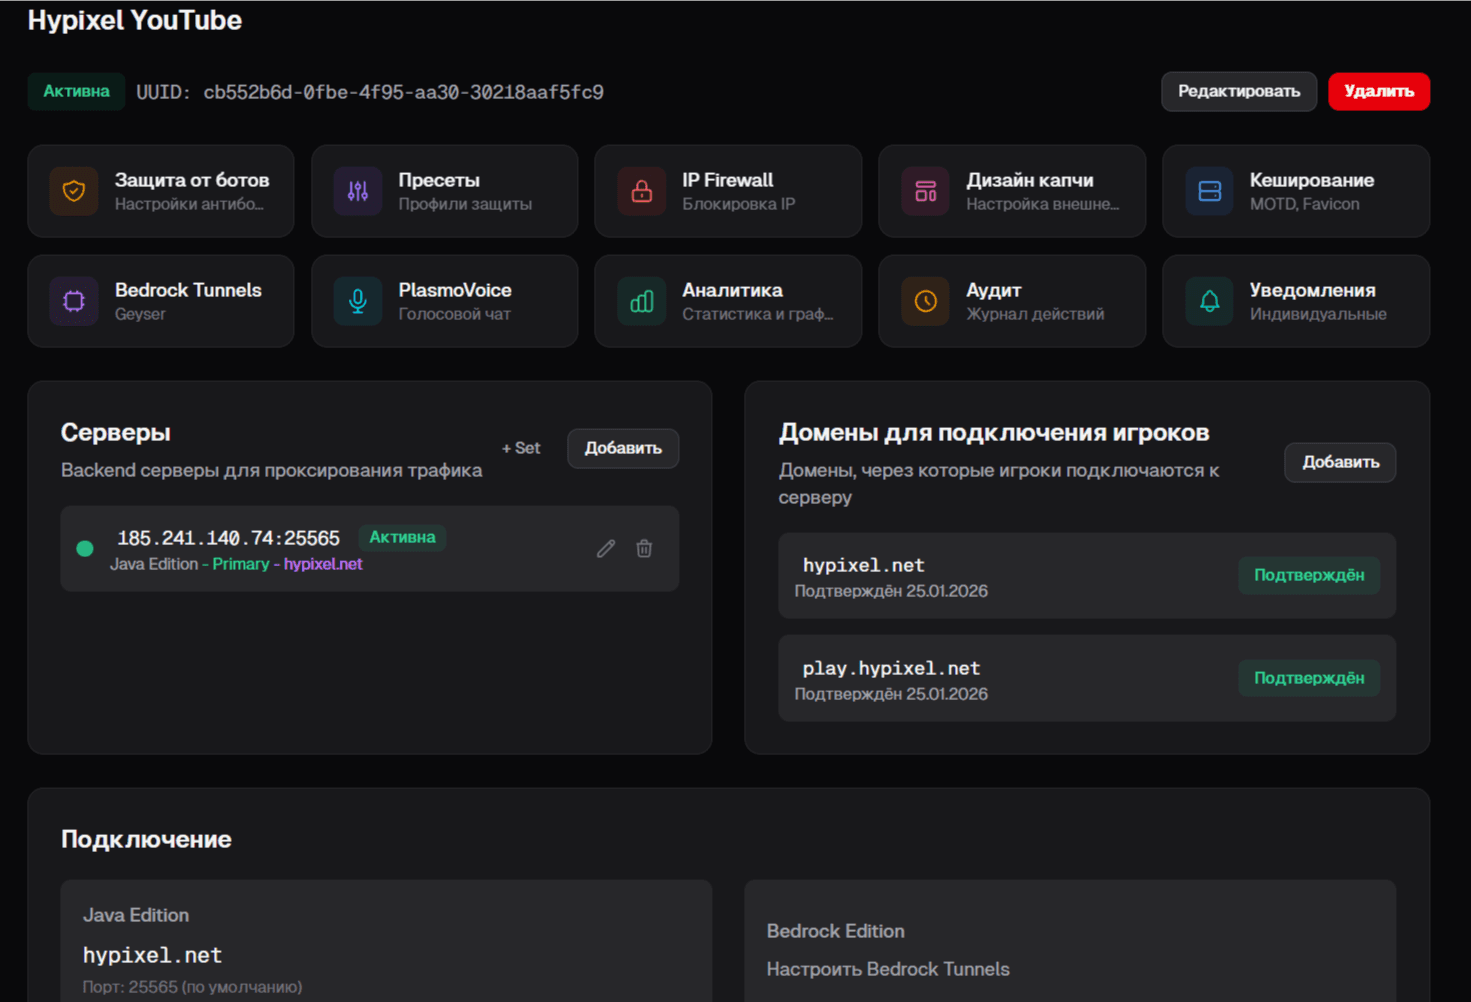The image size is (1471, 1002).
Task: Open IP Firewall using the lock icon
Action: pyautogui.click(x=642, y=191)
